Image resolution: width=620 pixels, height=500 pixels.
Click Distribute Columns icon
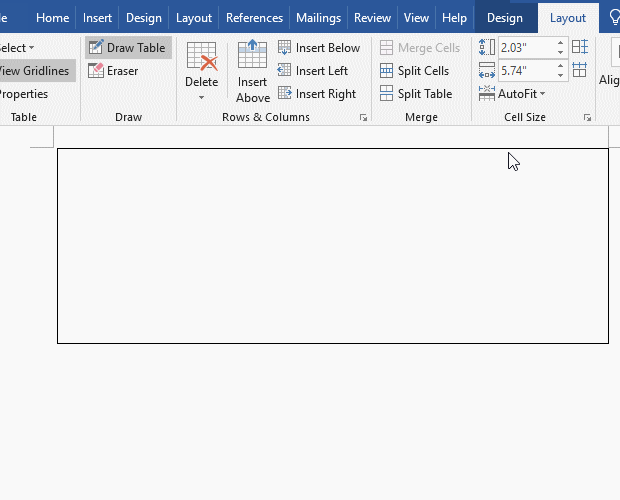click(x=579, y=70)
